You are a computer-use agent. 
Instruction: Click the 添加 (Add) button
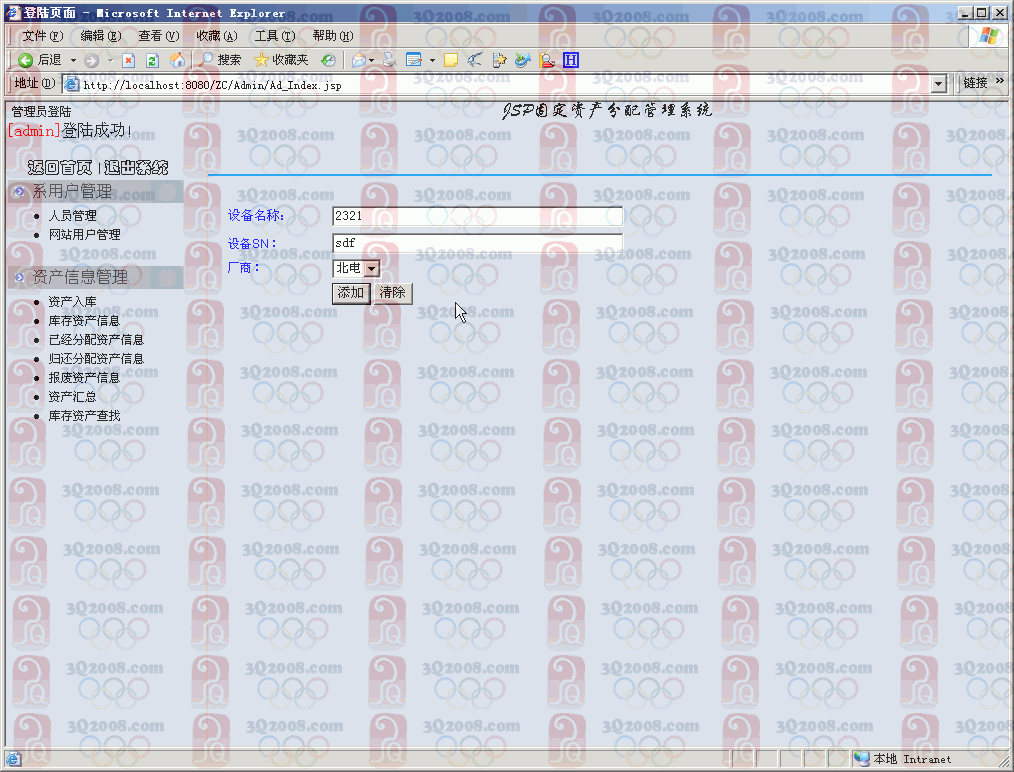pos(351,293)
